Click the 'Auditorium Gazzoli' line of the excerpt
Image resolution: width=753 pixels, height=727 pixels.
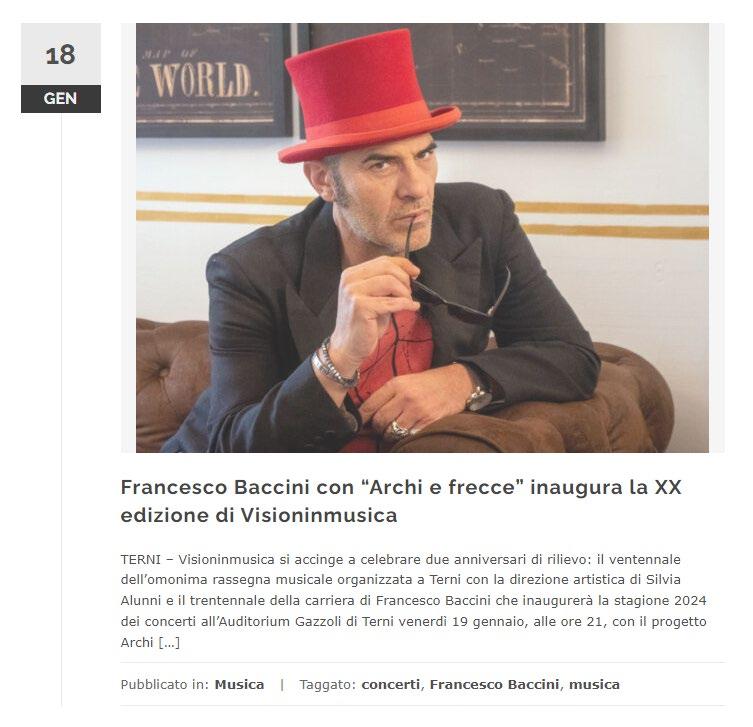(413, 621)
